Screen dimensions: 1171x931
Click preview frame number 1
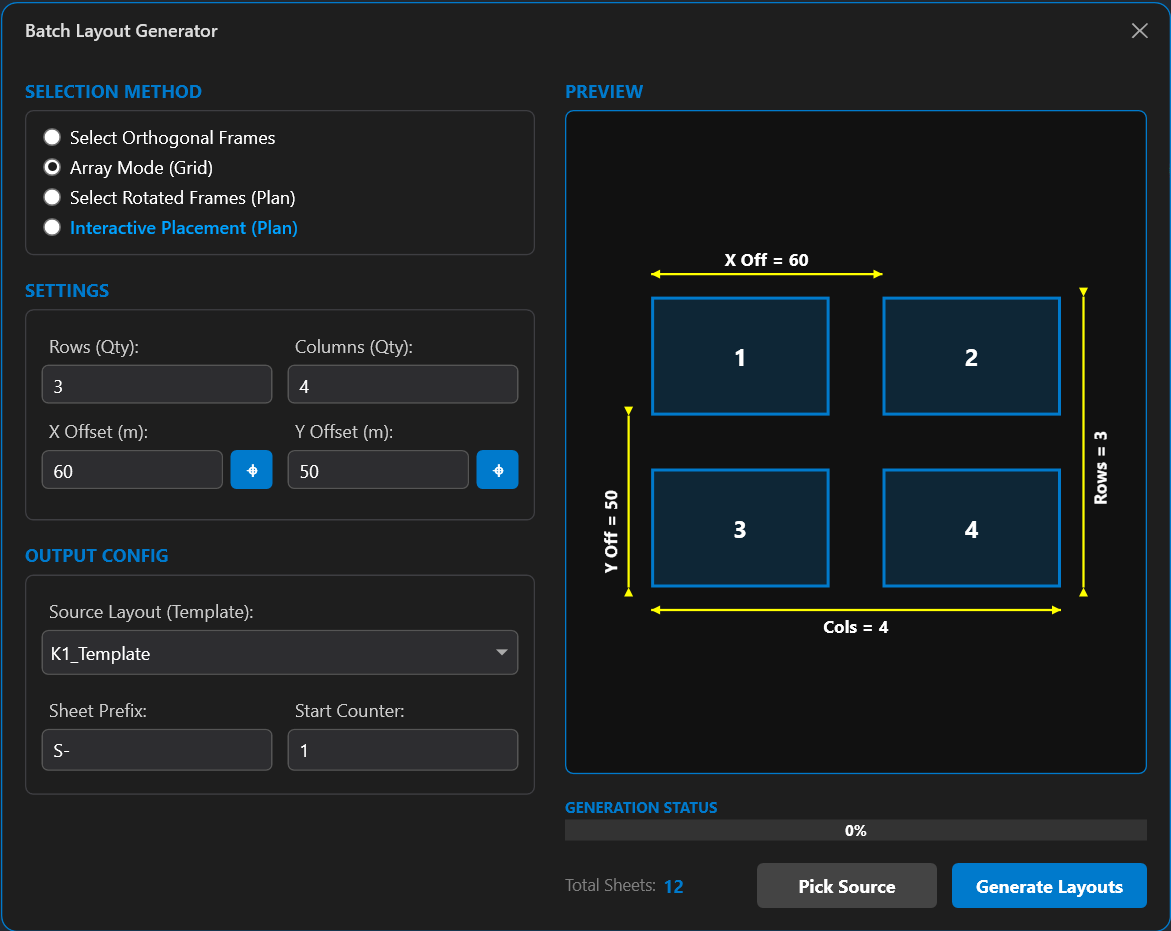click(x=740, y=357)
